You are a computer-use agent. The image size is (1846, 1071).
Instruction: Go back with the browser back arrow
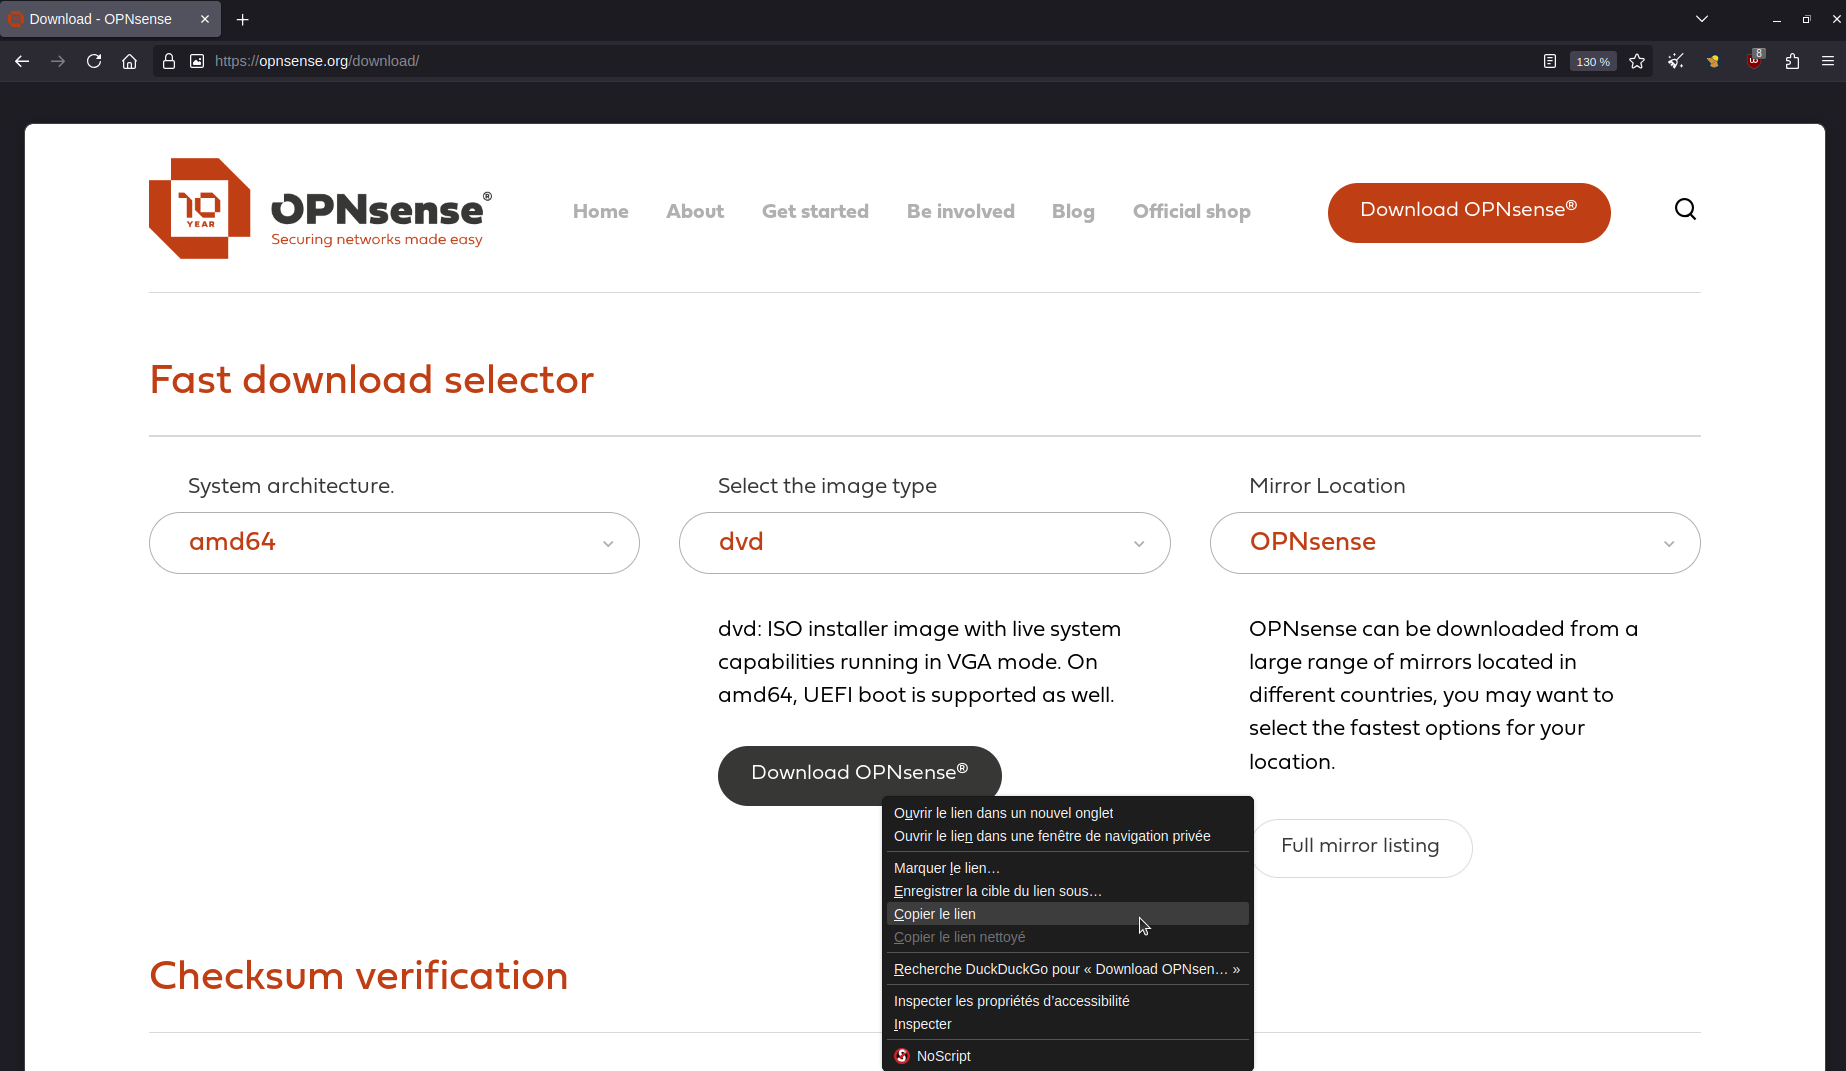point(22,61)
